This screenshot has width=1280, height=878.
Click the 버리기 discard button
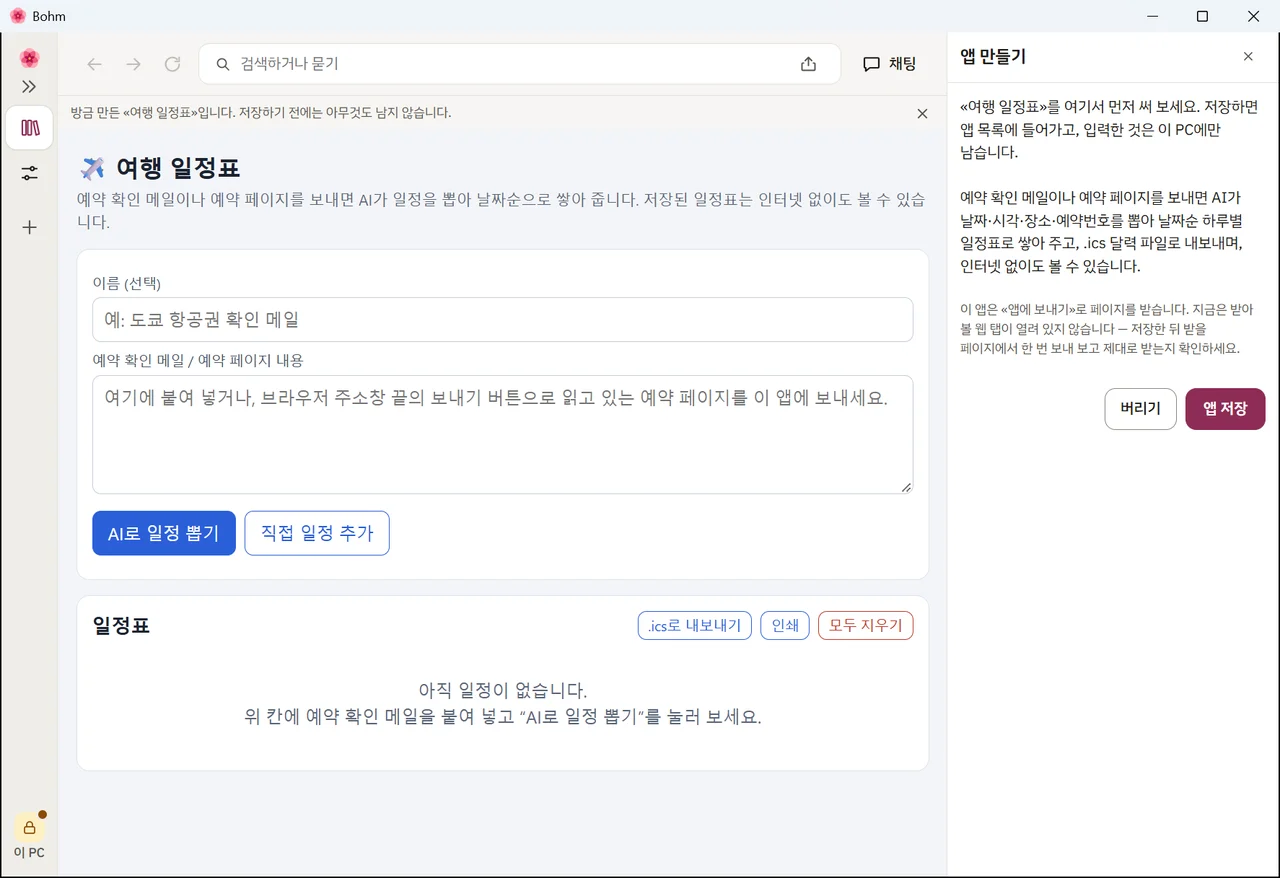[1140, 409]
